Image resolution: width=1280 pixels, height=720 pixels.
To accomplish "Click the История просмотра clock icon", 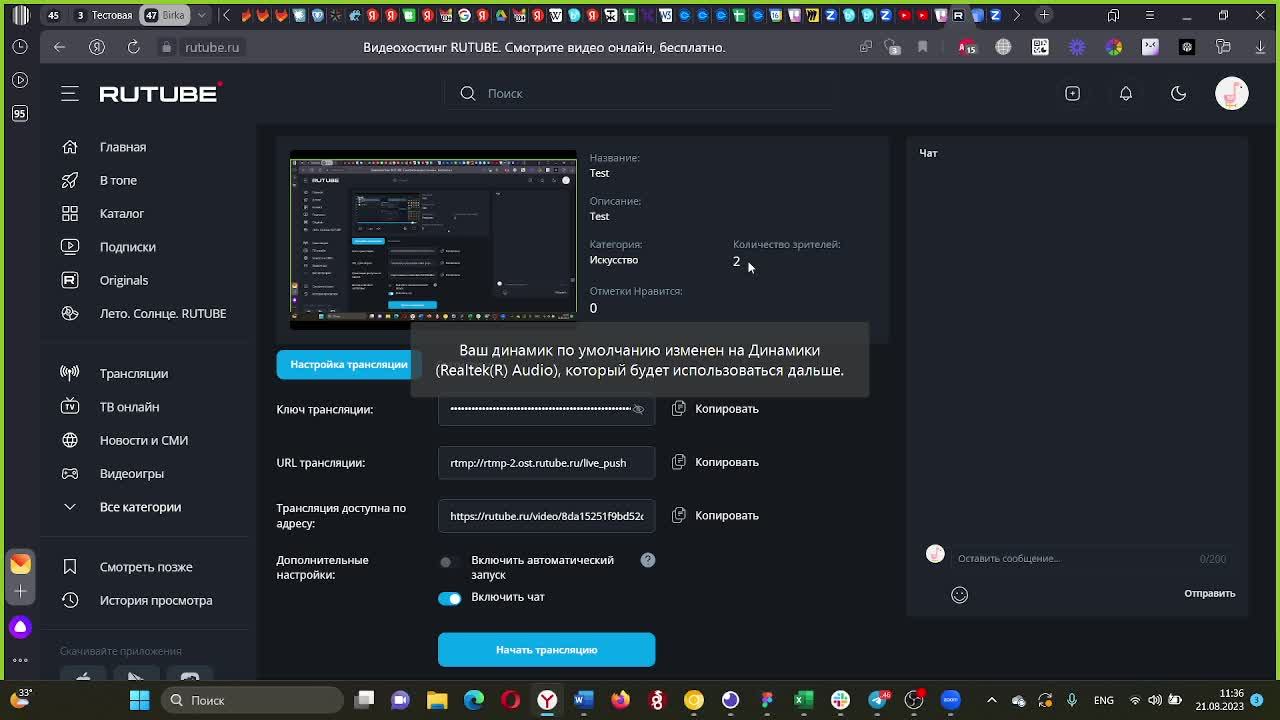I will (x=70, y=600).
